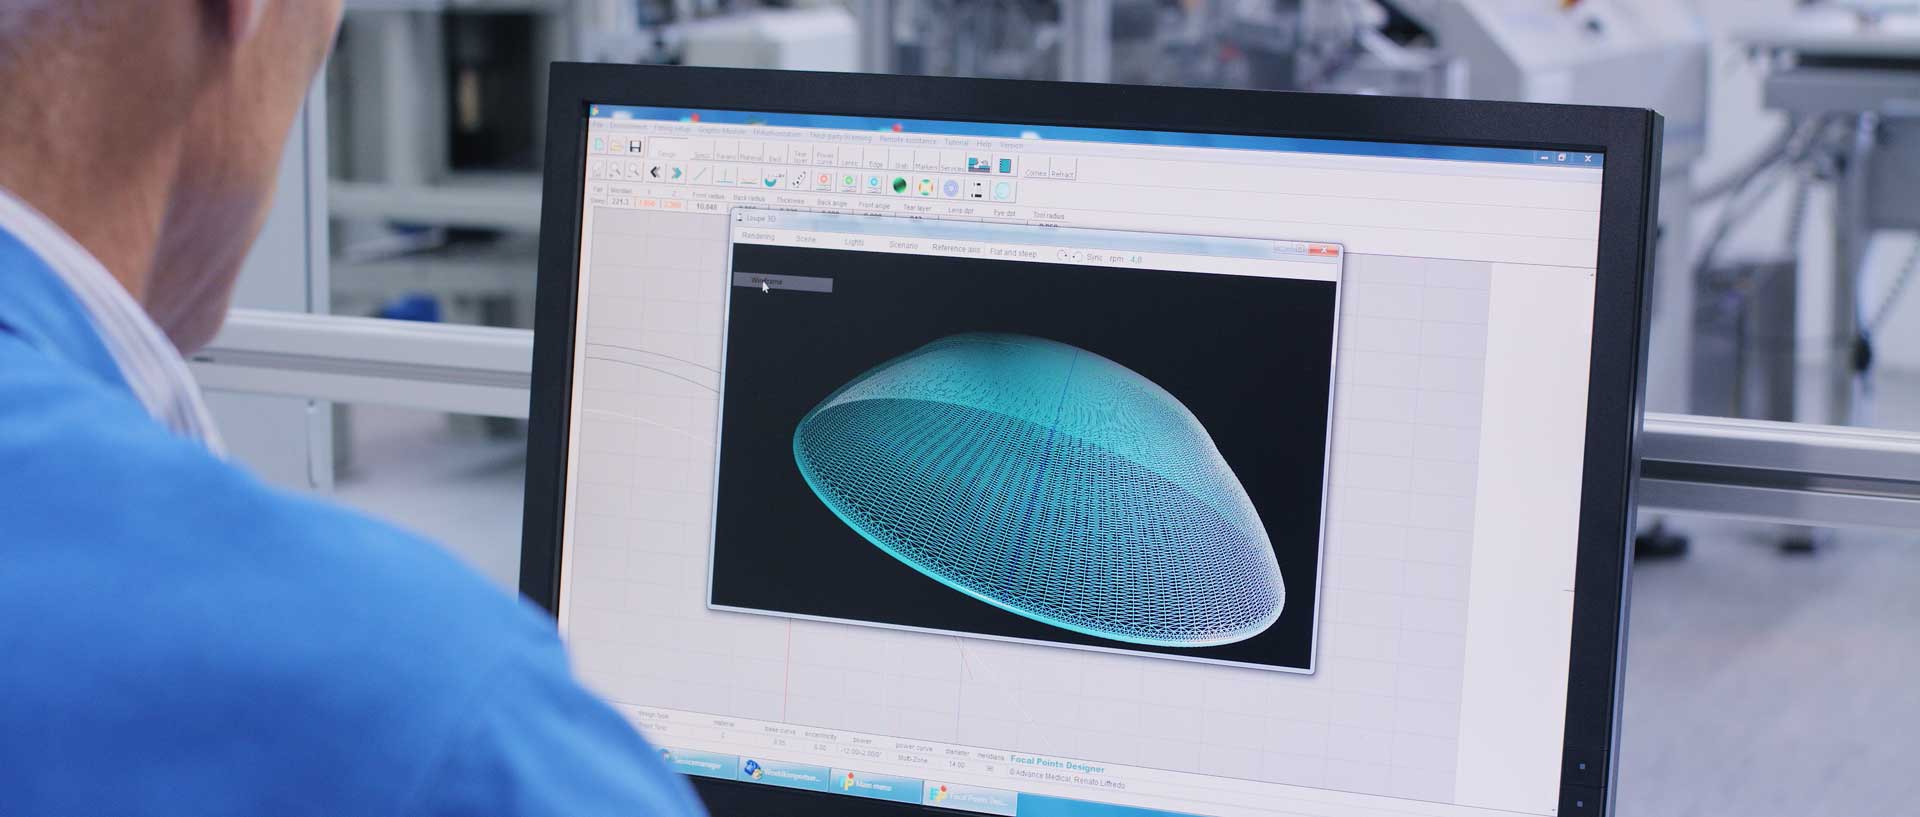The height and width of the screenshot is (817, 1920).
Task: Click the Open folder icon
Action: (616, 146)
